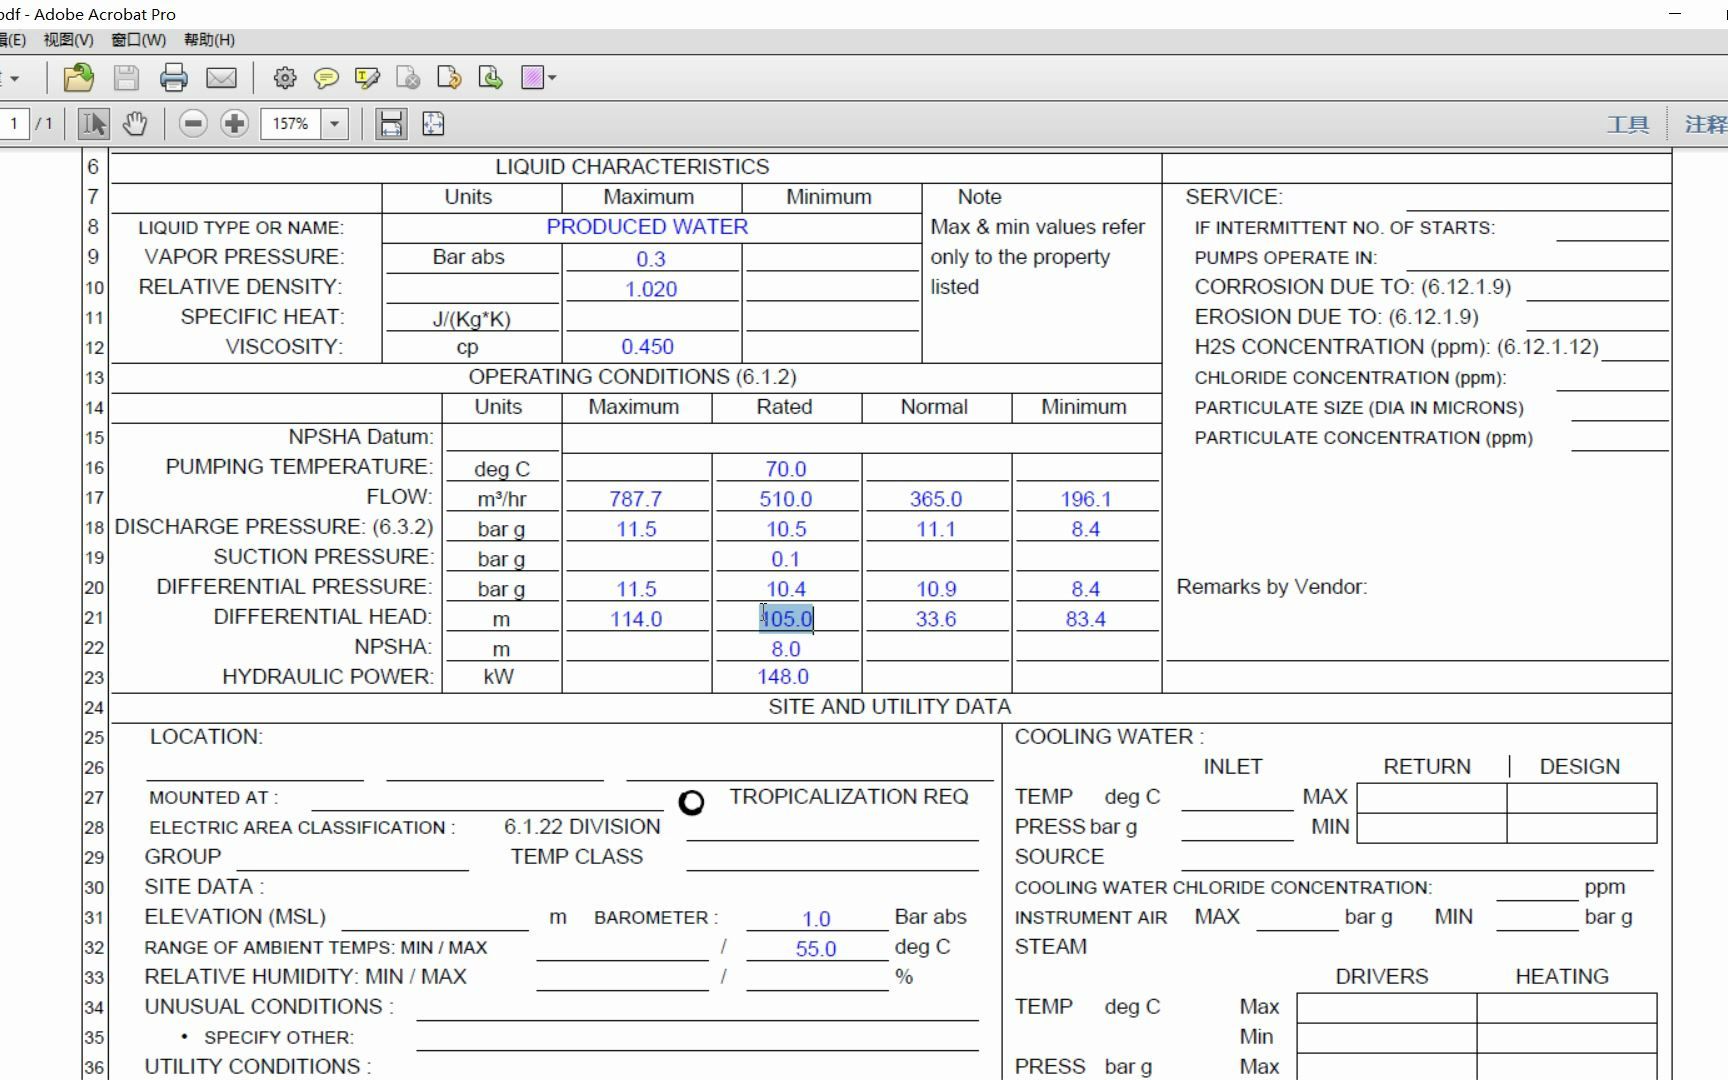Viewport: 1728px width, 1080px height.
Task: Select viscosity value 0.450
Action: (x=647, y=347)
